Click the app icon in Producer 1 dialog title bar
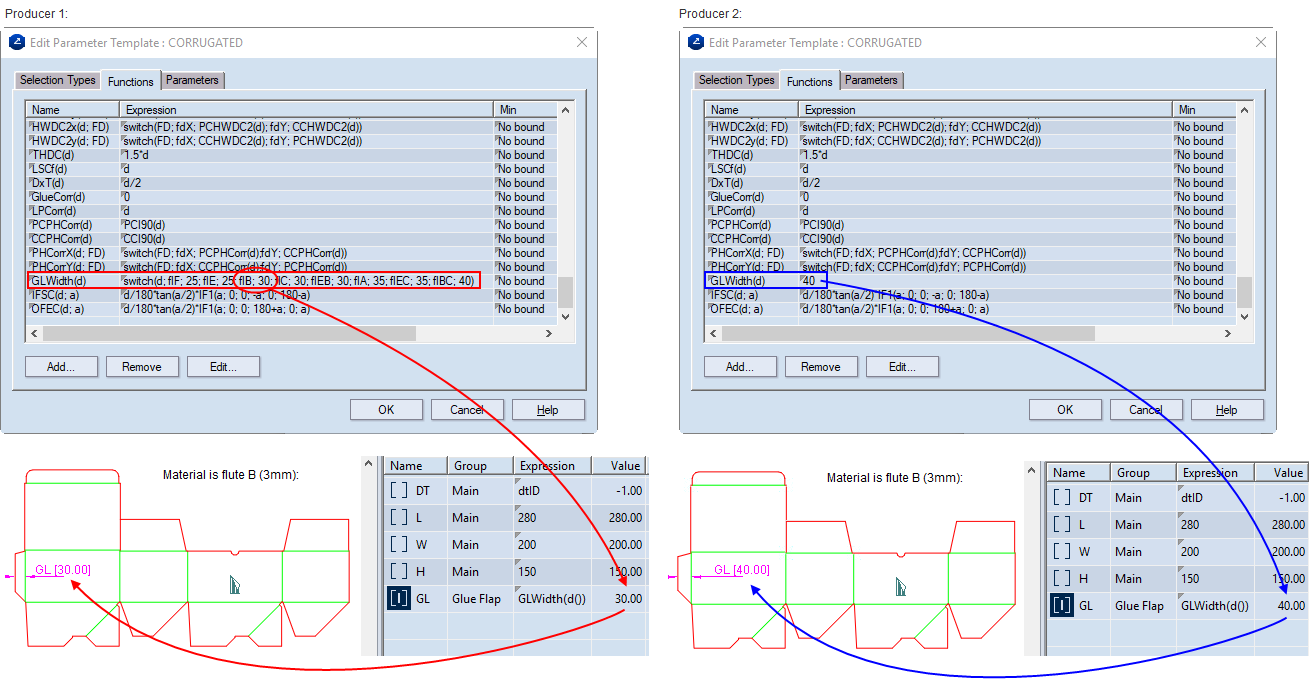The width and height of the screenshot is (1309, 687). pyautogui.click(x=16, y=43)
